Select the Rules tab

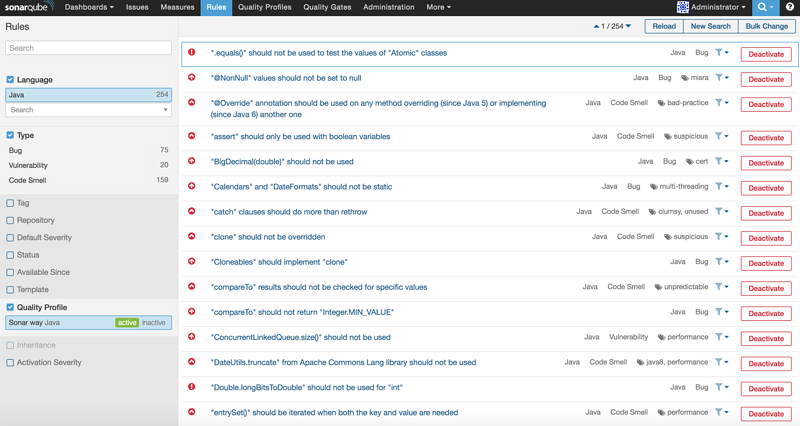(x=216, y=7)
